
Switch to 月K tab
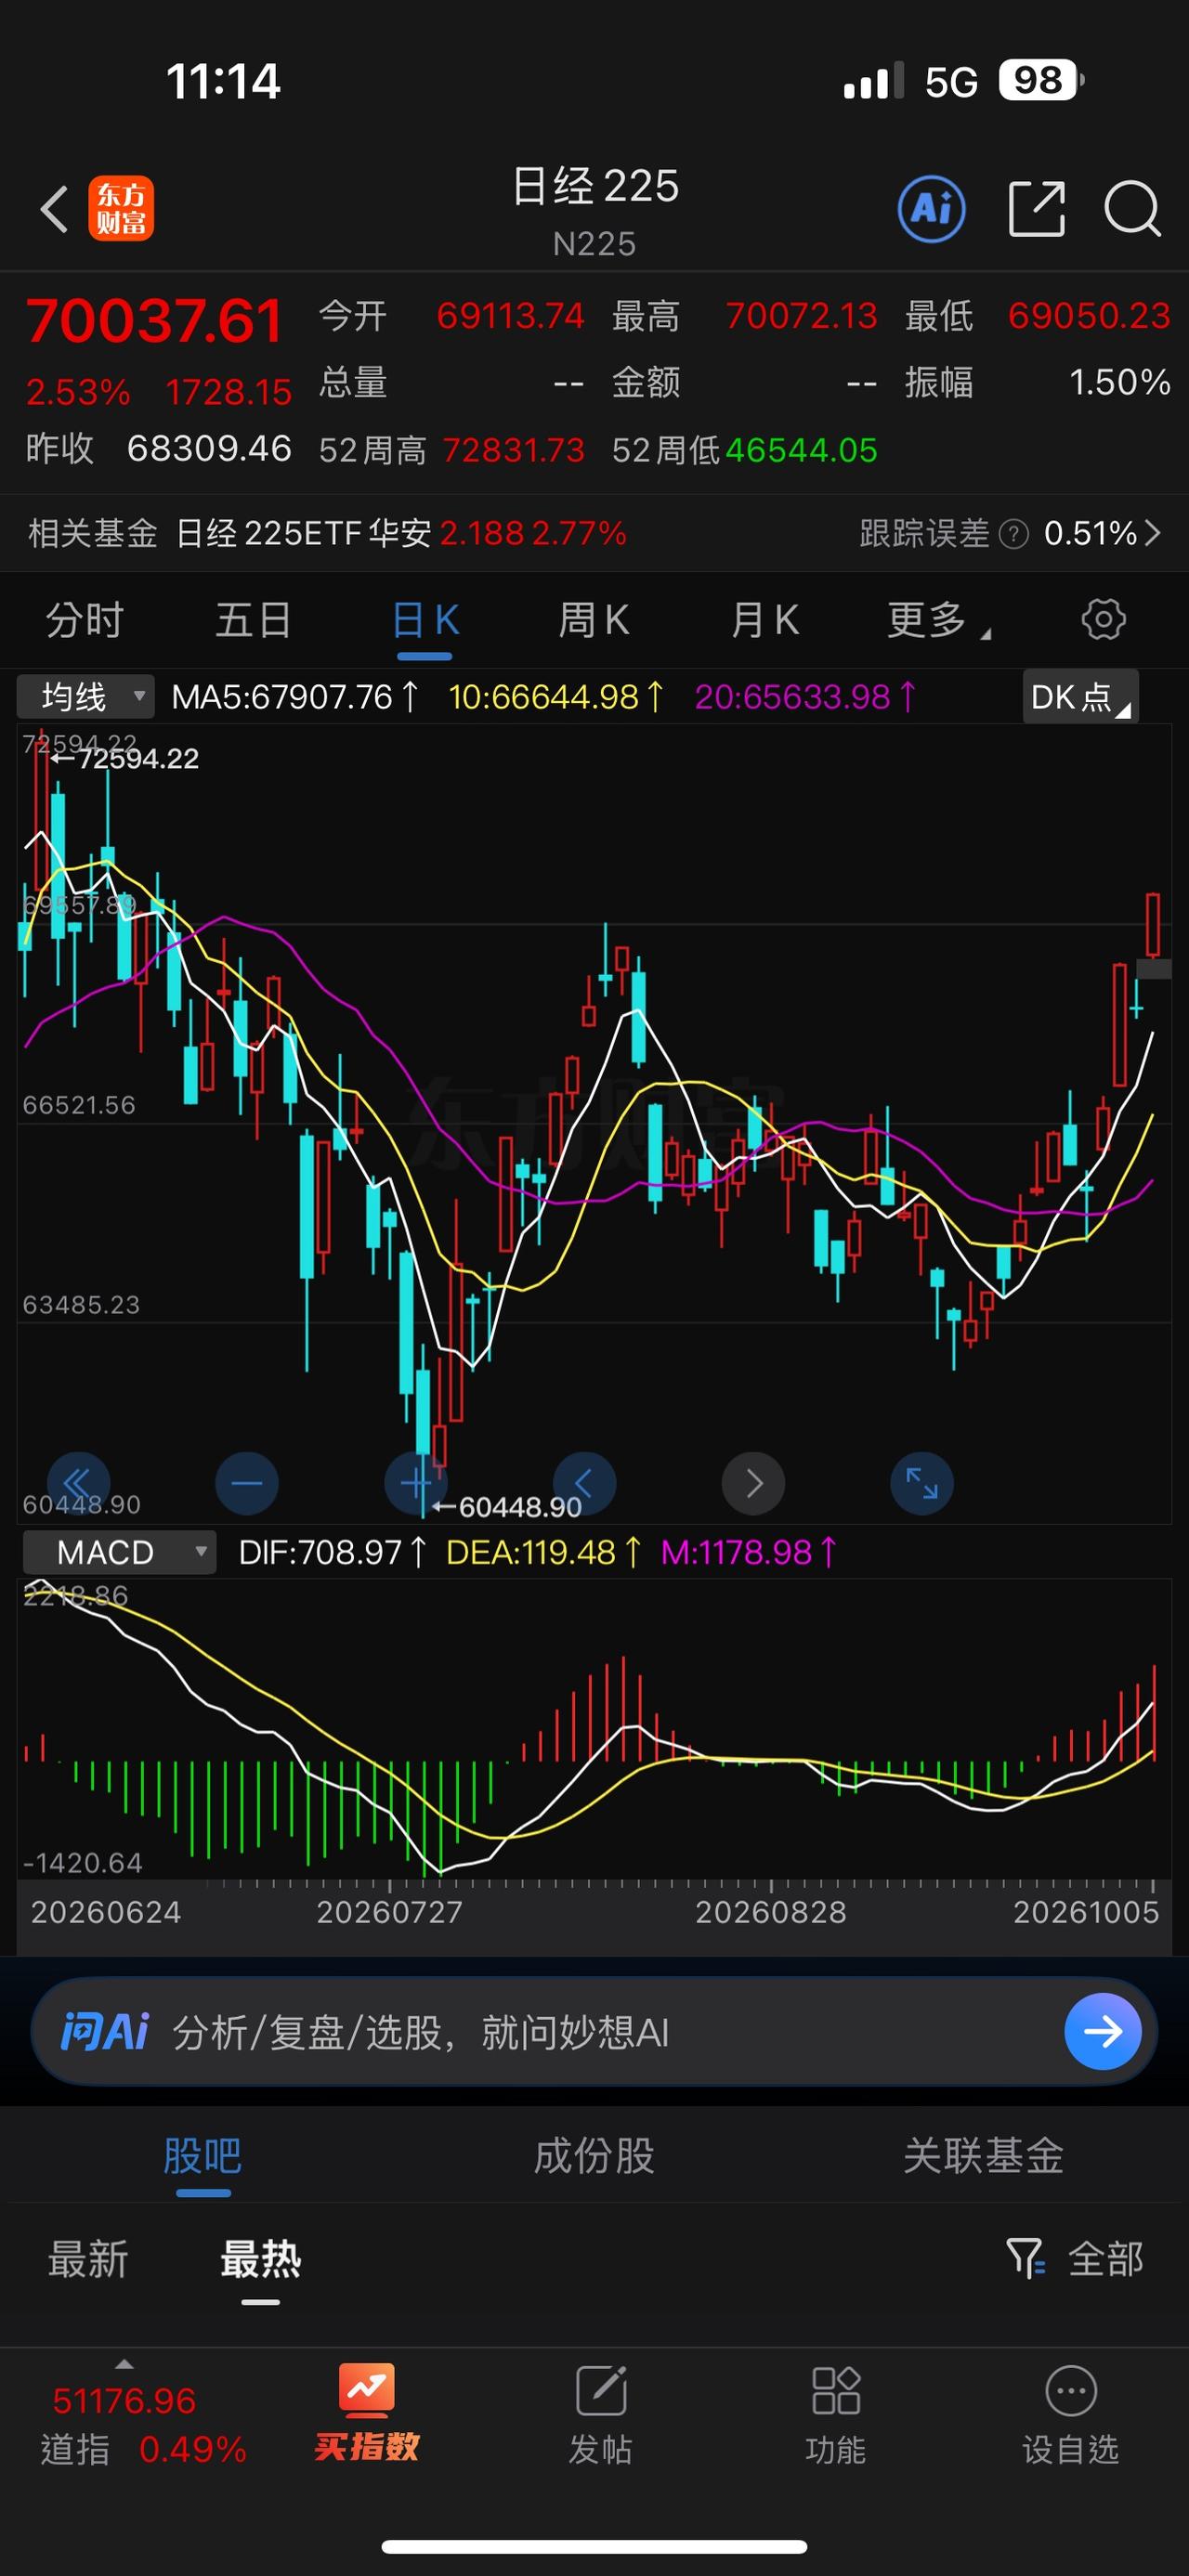(x=764, y=620)
